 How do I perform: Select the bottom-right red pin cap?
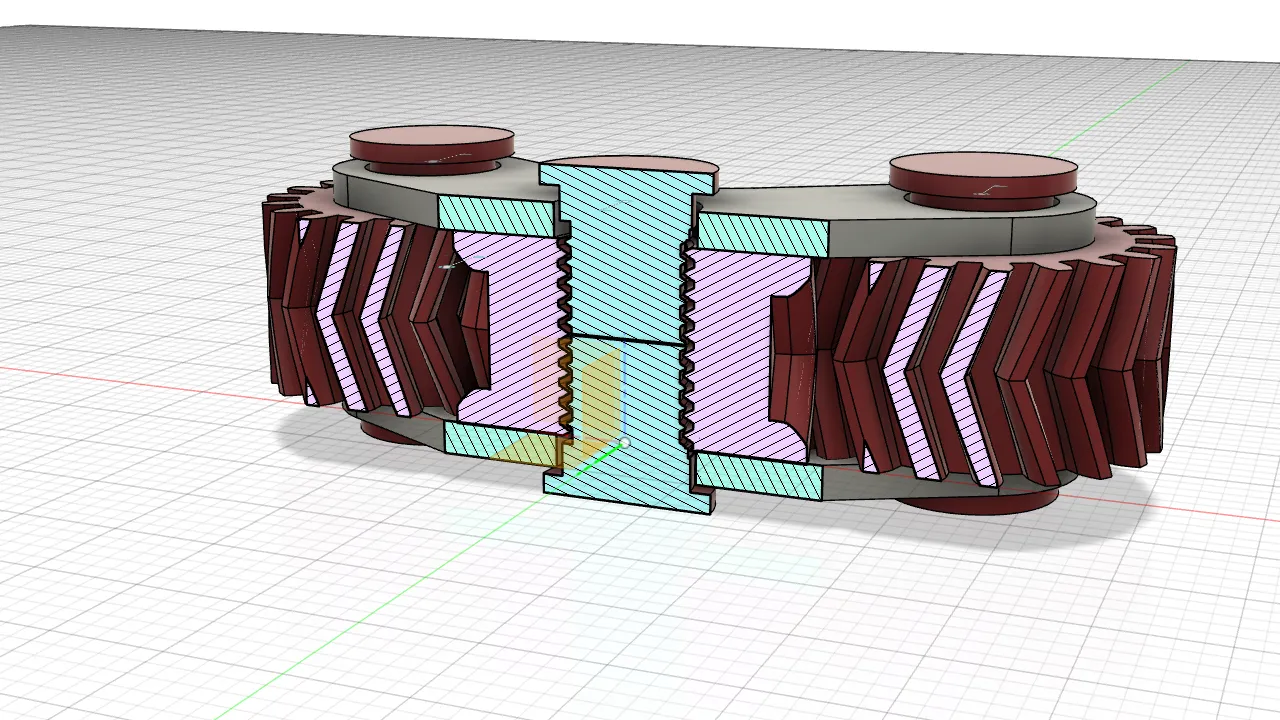pyautogui.click(x=985, y=502)
